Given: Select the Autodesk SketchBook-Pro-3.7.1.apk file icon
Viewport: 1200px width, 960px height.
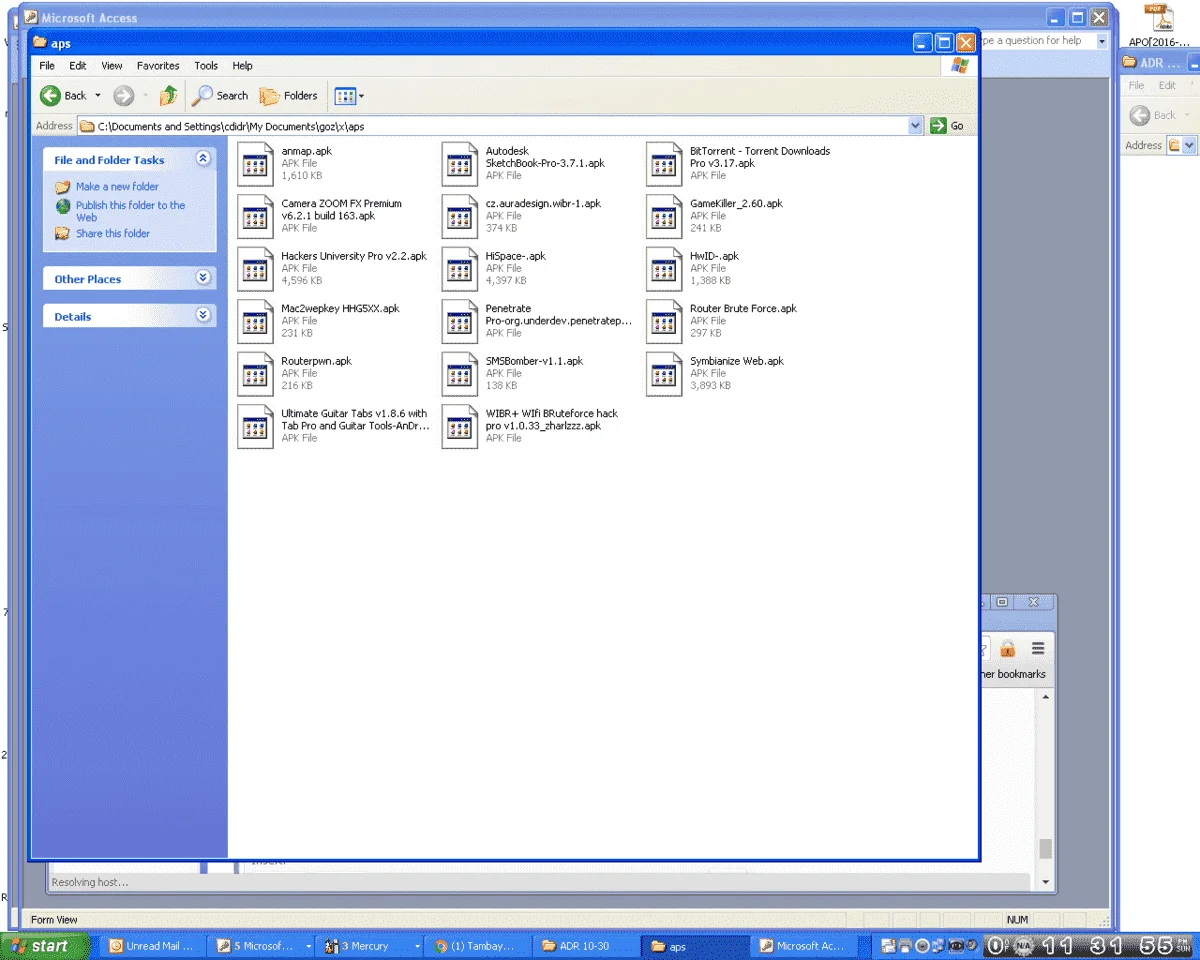Looking at the screenshot, I should tap(460, 164).
